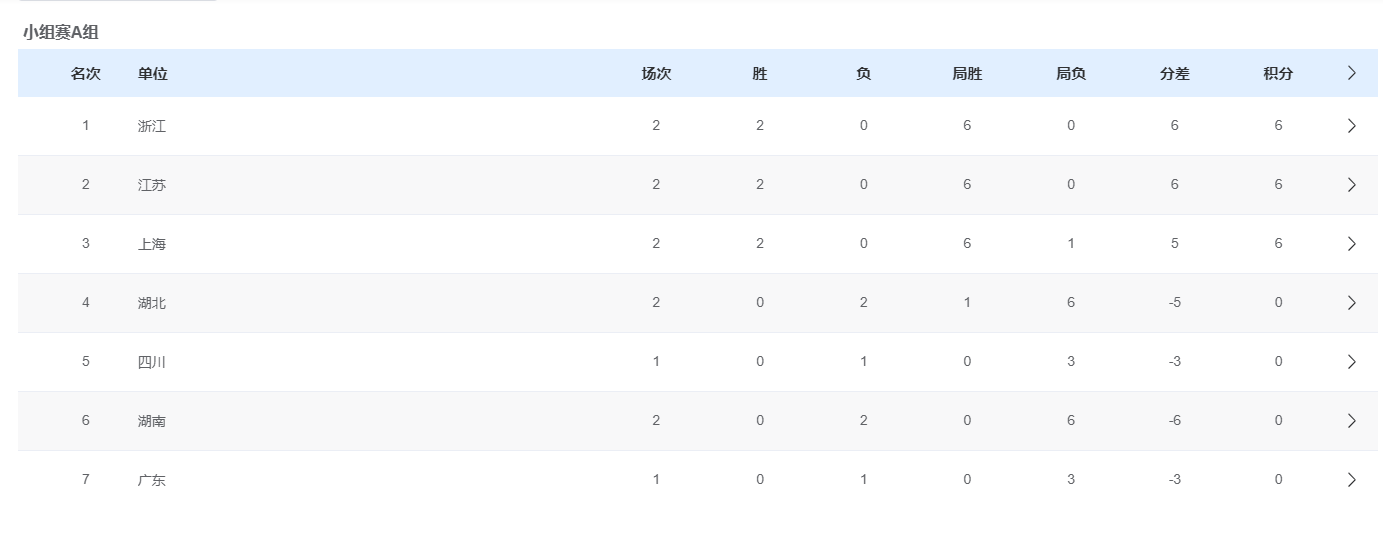
Task: Click the 分差 column header
Action: pos(1174,74)
